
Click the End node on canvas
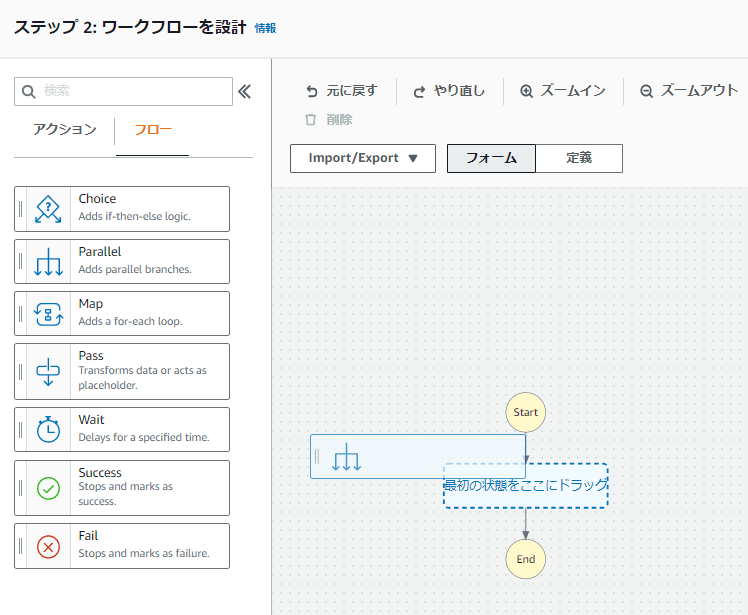526,559
